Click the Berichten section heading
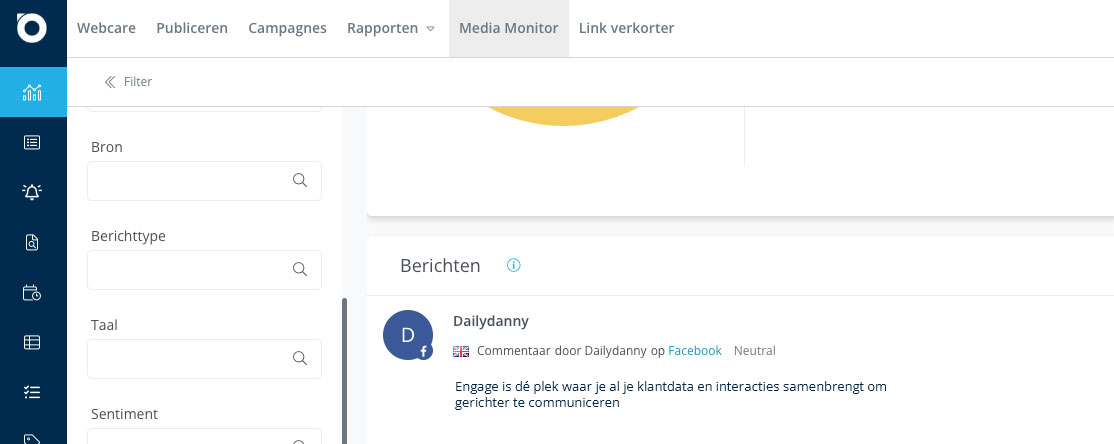The height and width of the screenshot is (444, 1114). pyautogui.click(x=440, y=266)
